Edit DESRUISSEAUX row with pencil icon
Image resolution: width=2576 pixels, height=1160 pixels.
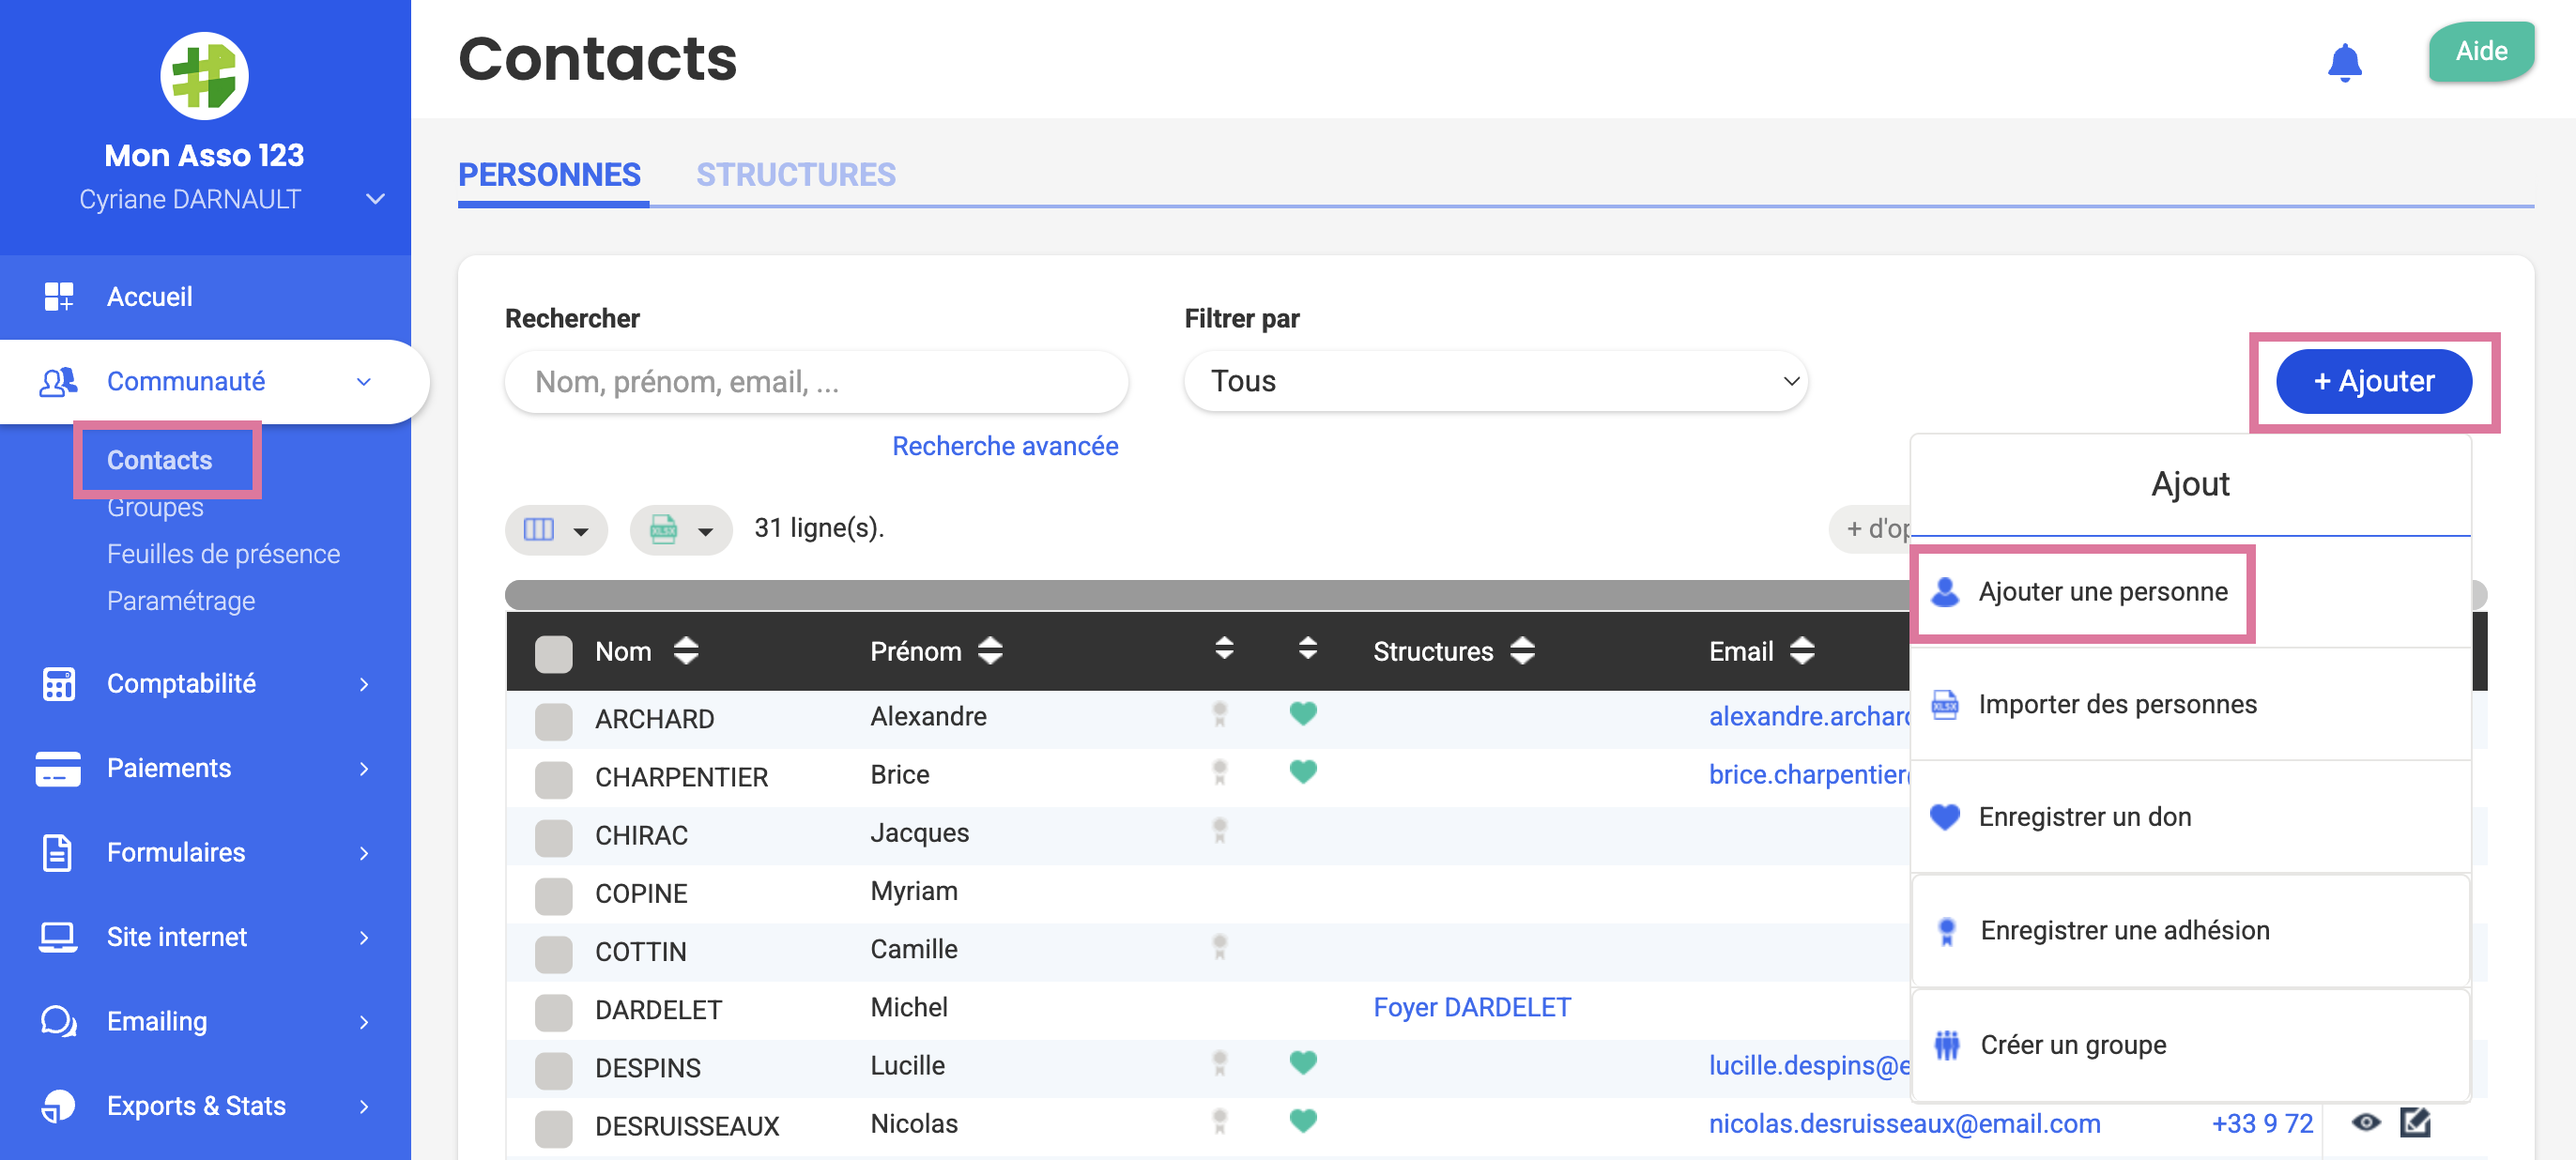(x=2415, y=1122)
